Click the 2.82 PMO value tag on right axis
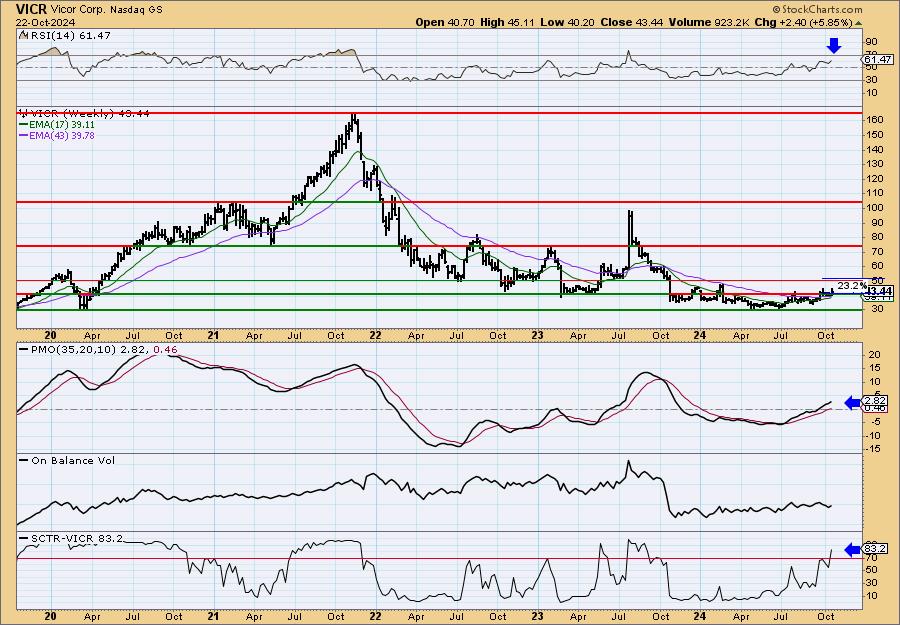 click(x=877, y=400)
